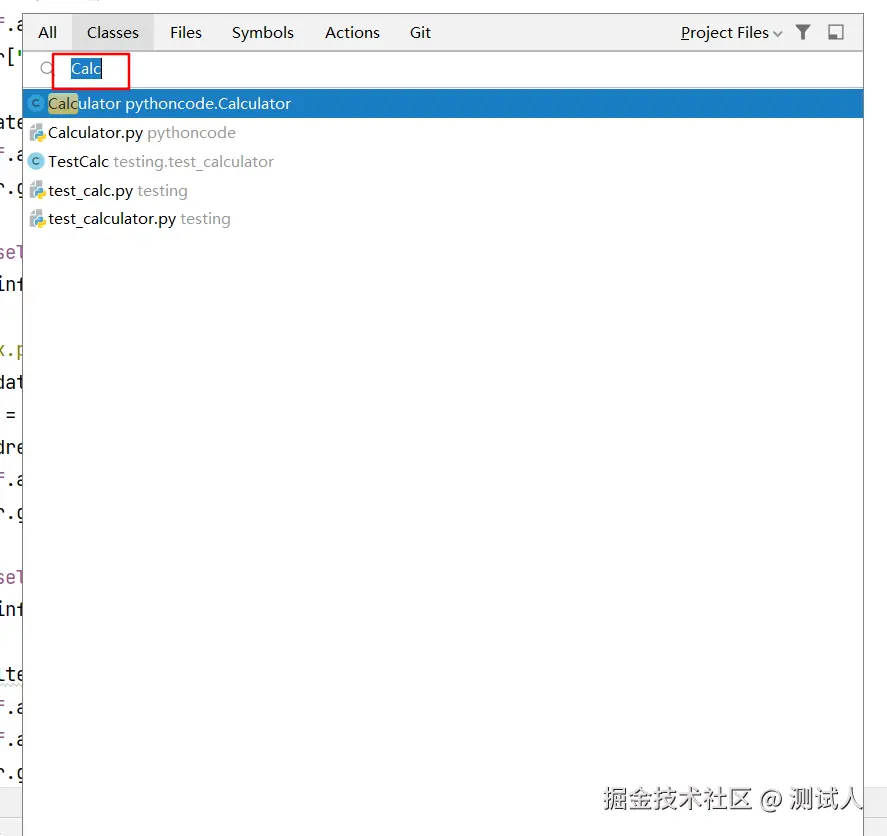Open the Actions tab
Screen dimensions: 887x836
pyautogui.click(x=352, y=33)
